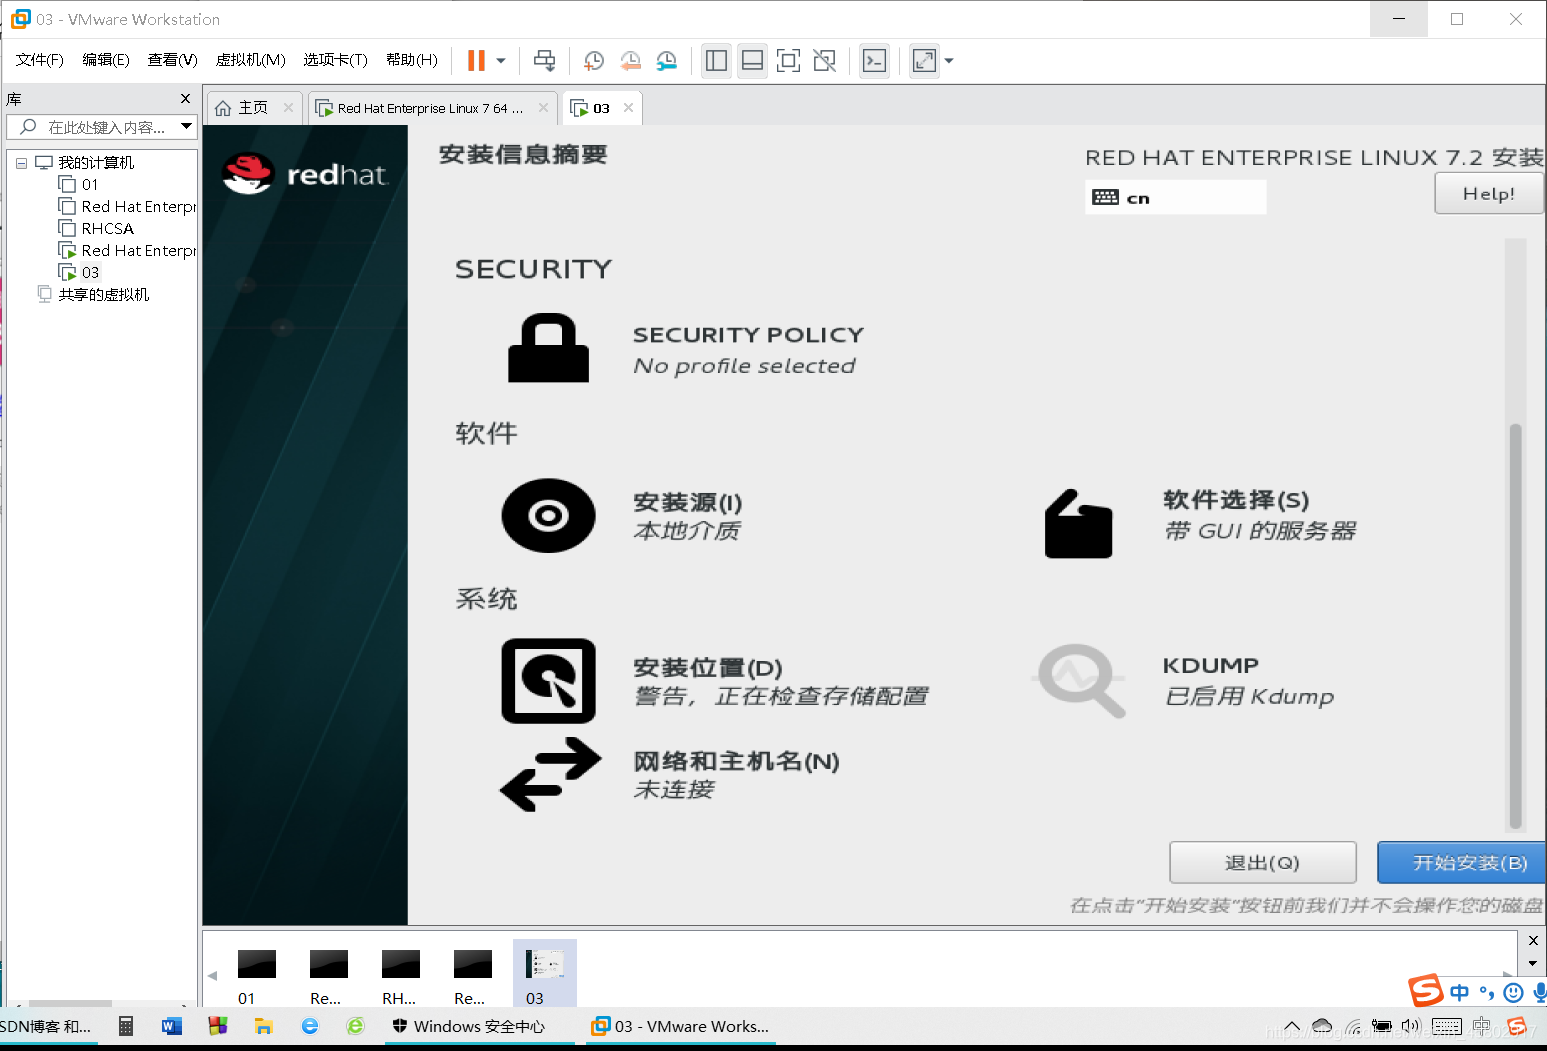Screen dimensions: 1547x1051
Task: Open the 虚拟机(M) menu
Action: pos(251,60)
